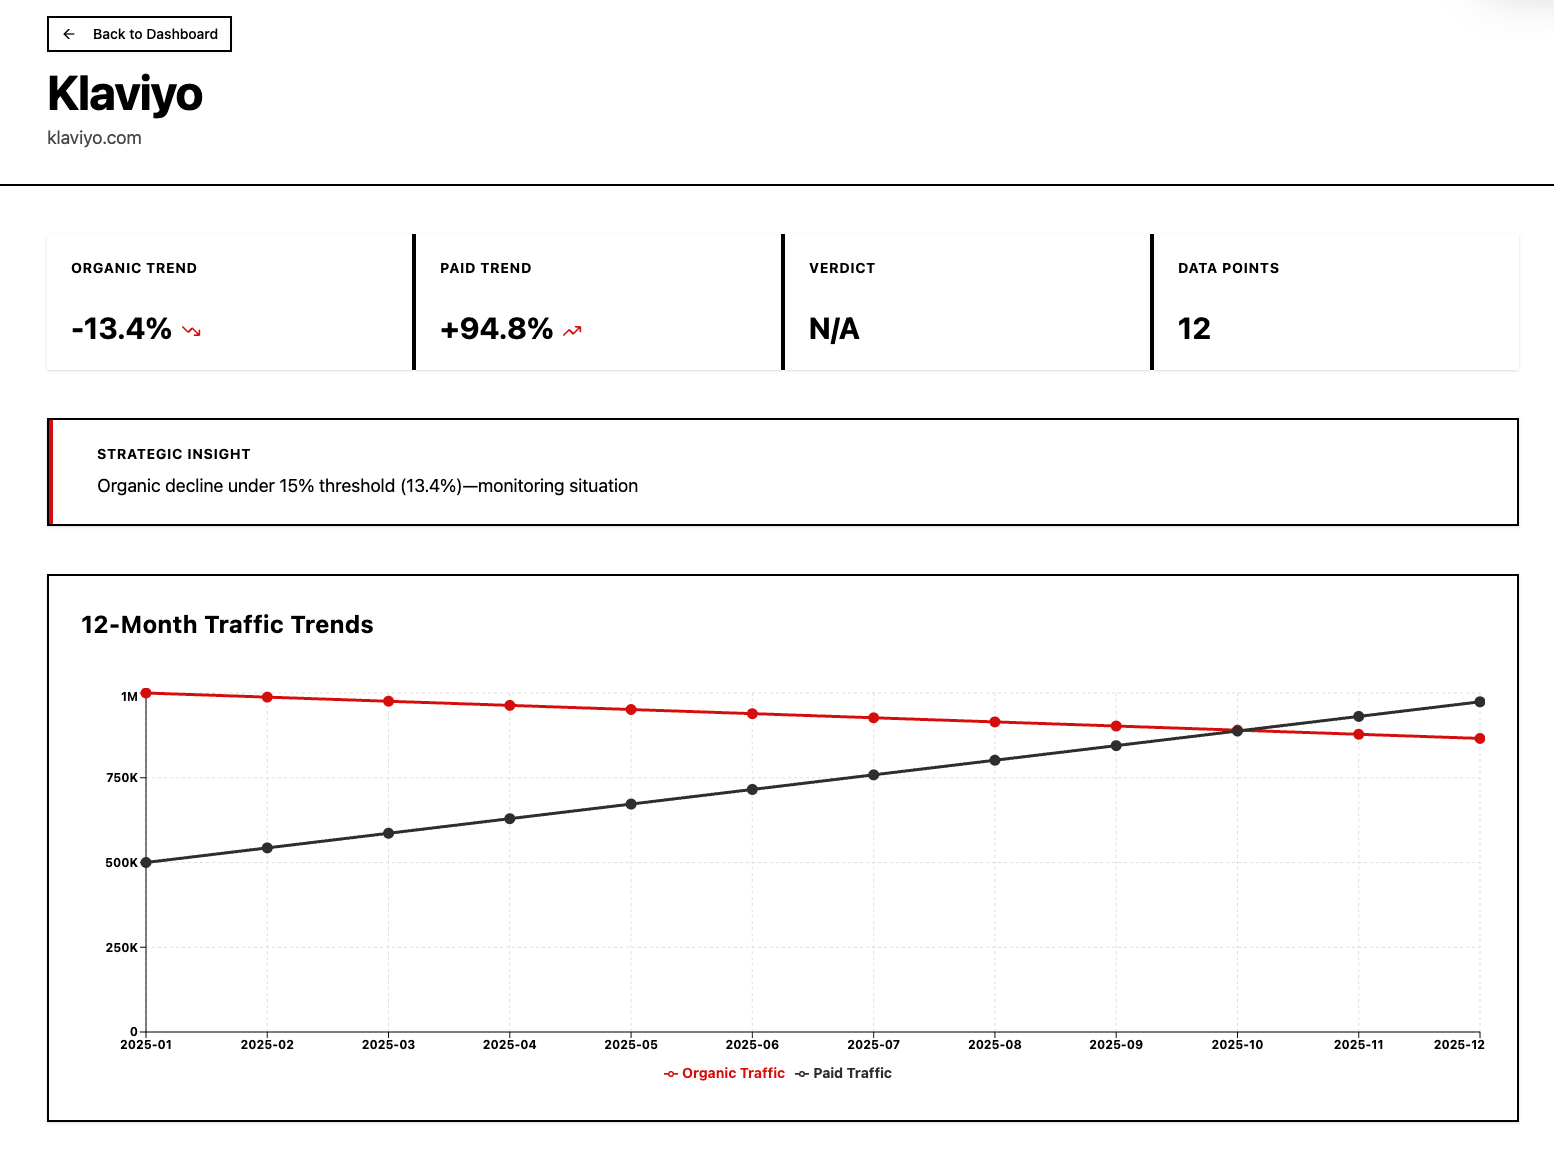Click the organic data point at 2025-08
Screen dimensions: 1554x1160
click(x=995, y=722)
